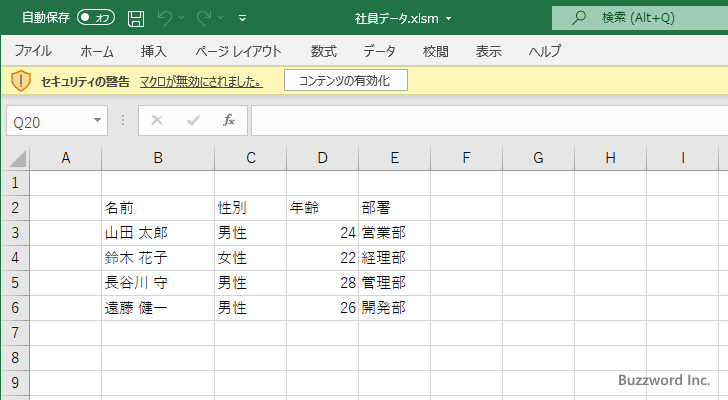Click the Insert Function fx icon
This screenshot has height=400, width=728.
point(228,120)
